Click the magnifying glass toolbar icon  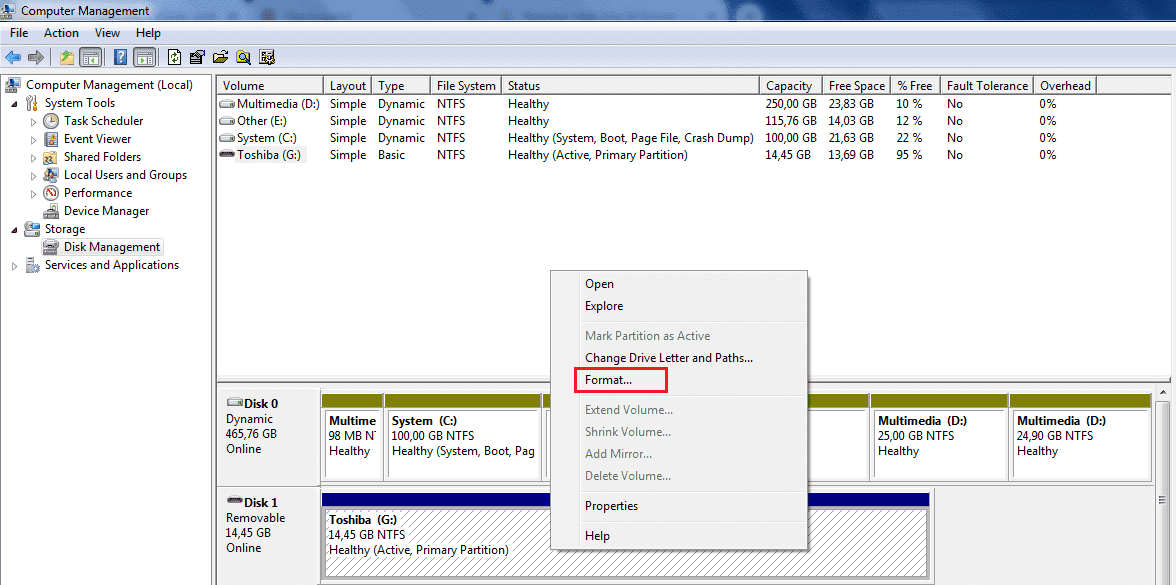click(x=244, y=57)
